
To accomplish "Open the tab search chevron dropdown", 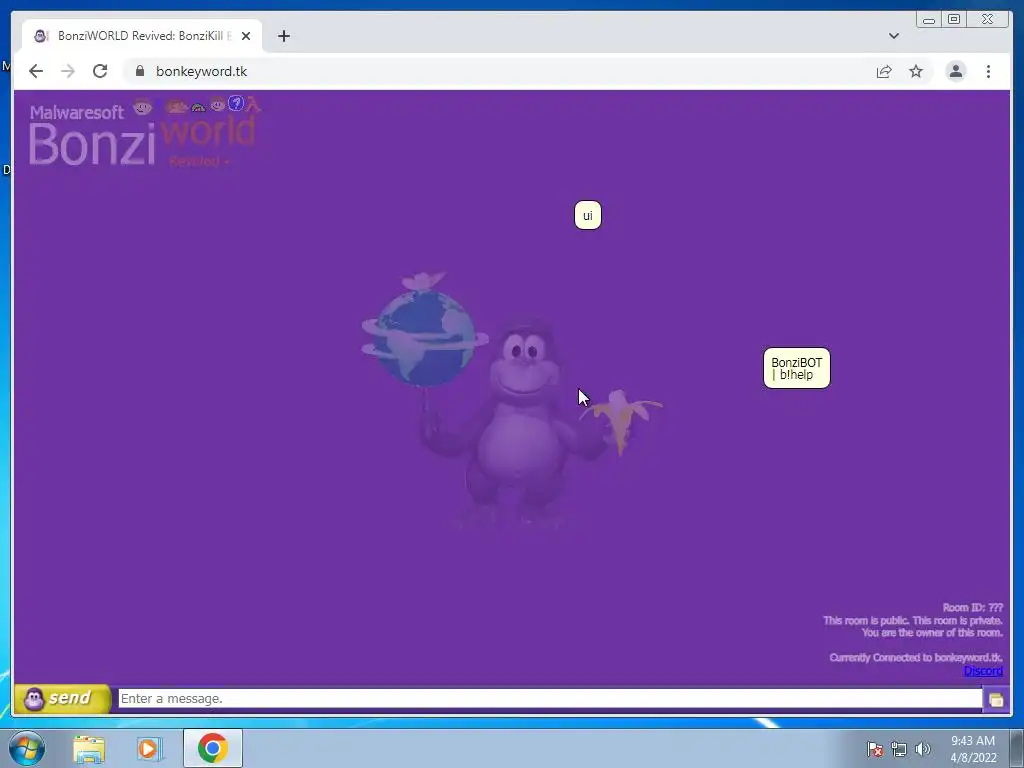I will click(894, 36).
